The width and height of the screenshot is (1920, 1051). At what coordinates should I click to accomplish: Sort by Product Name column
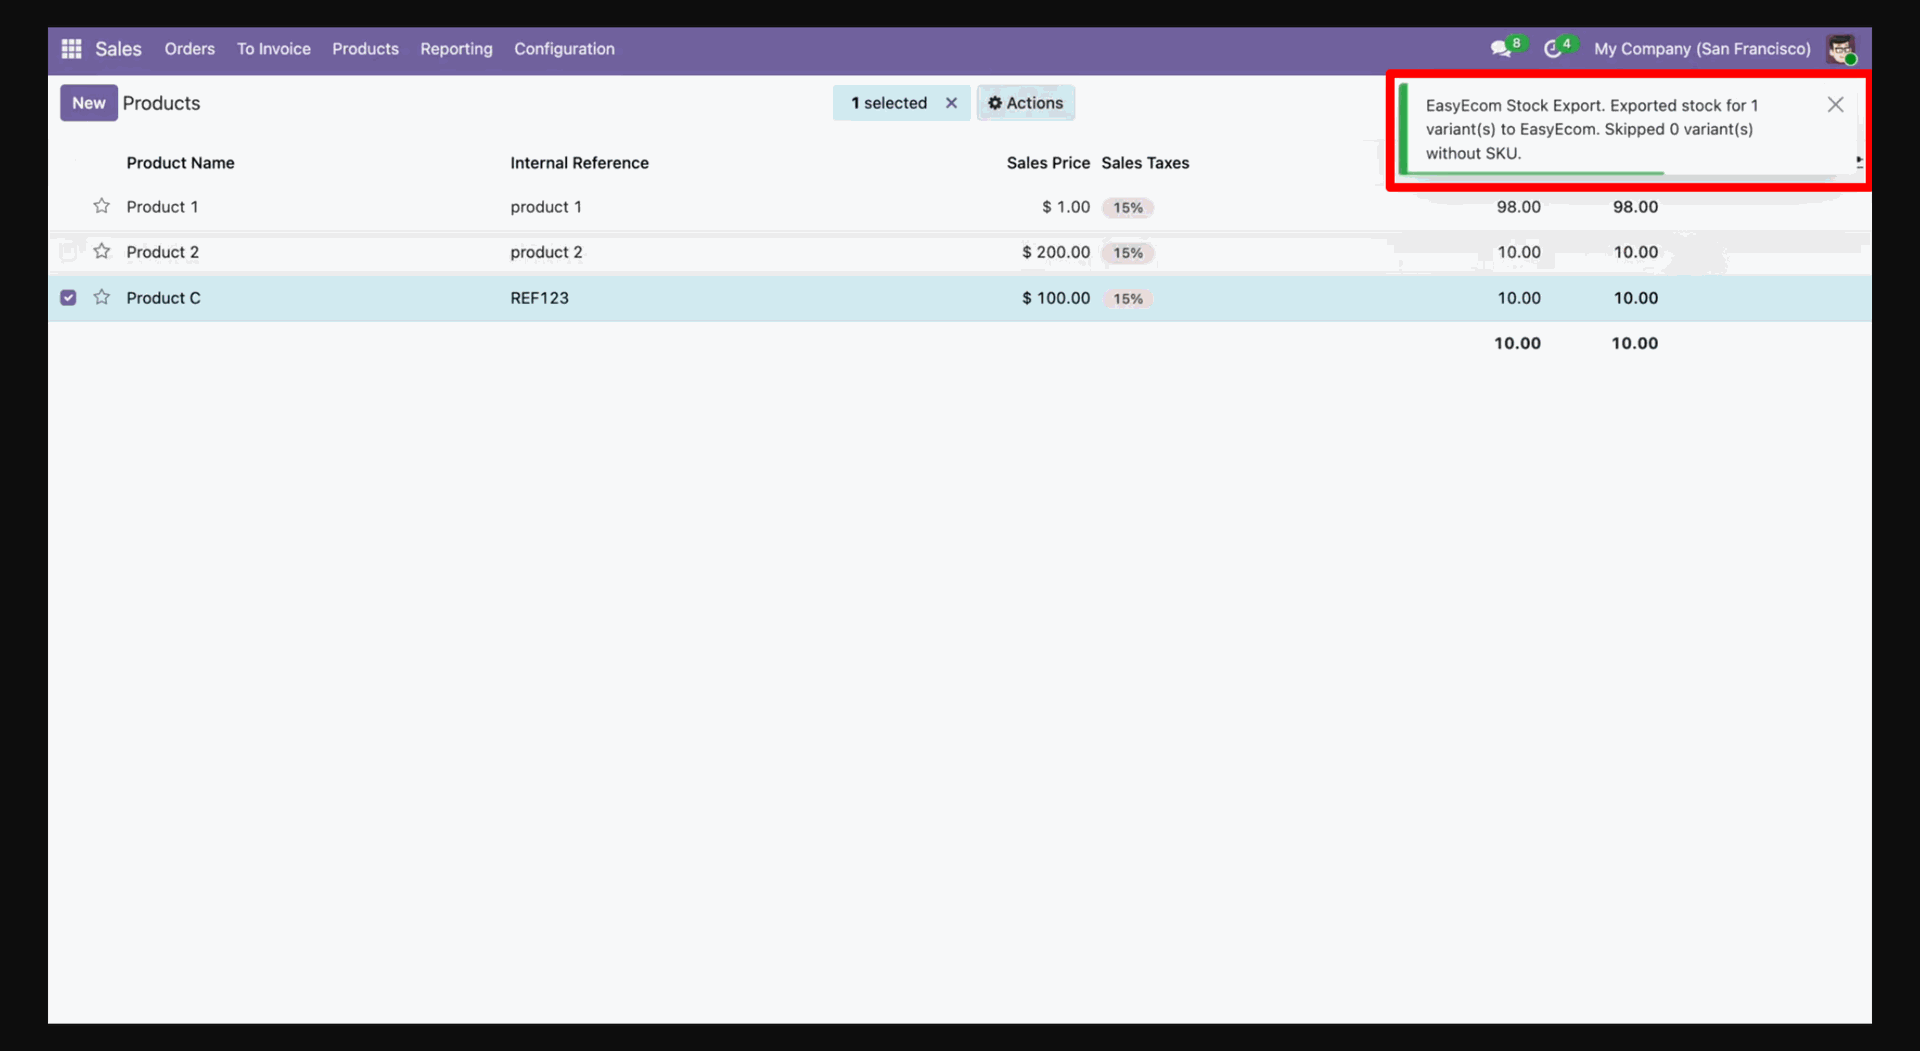click(x=180, y=163)
